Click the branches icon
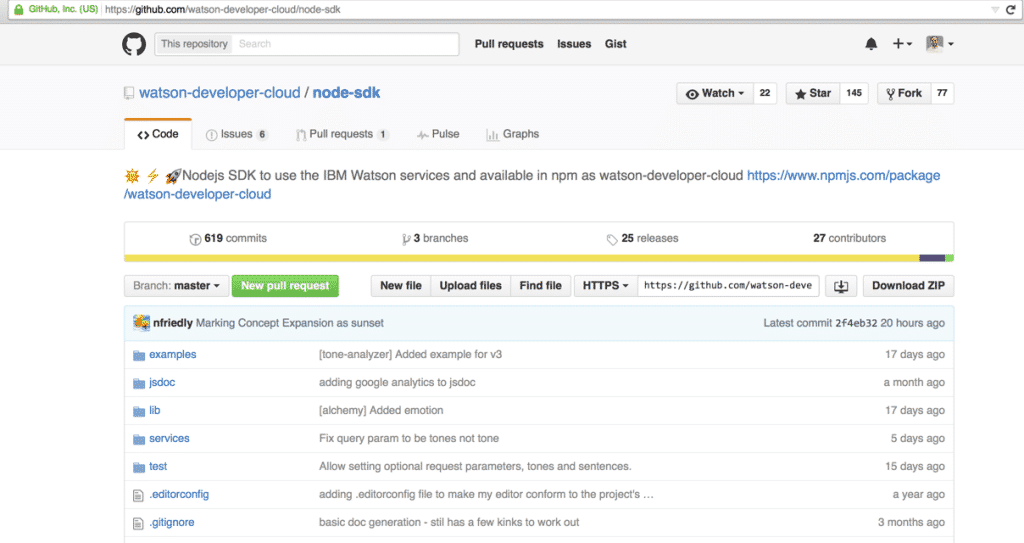 coord(406,239)
